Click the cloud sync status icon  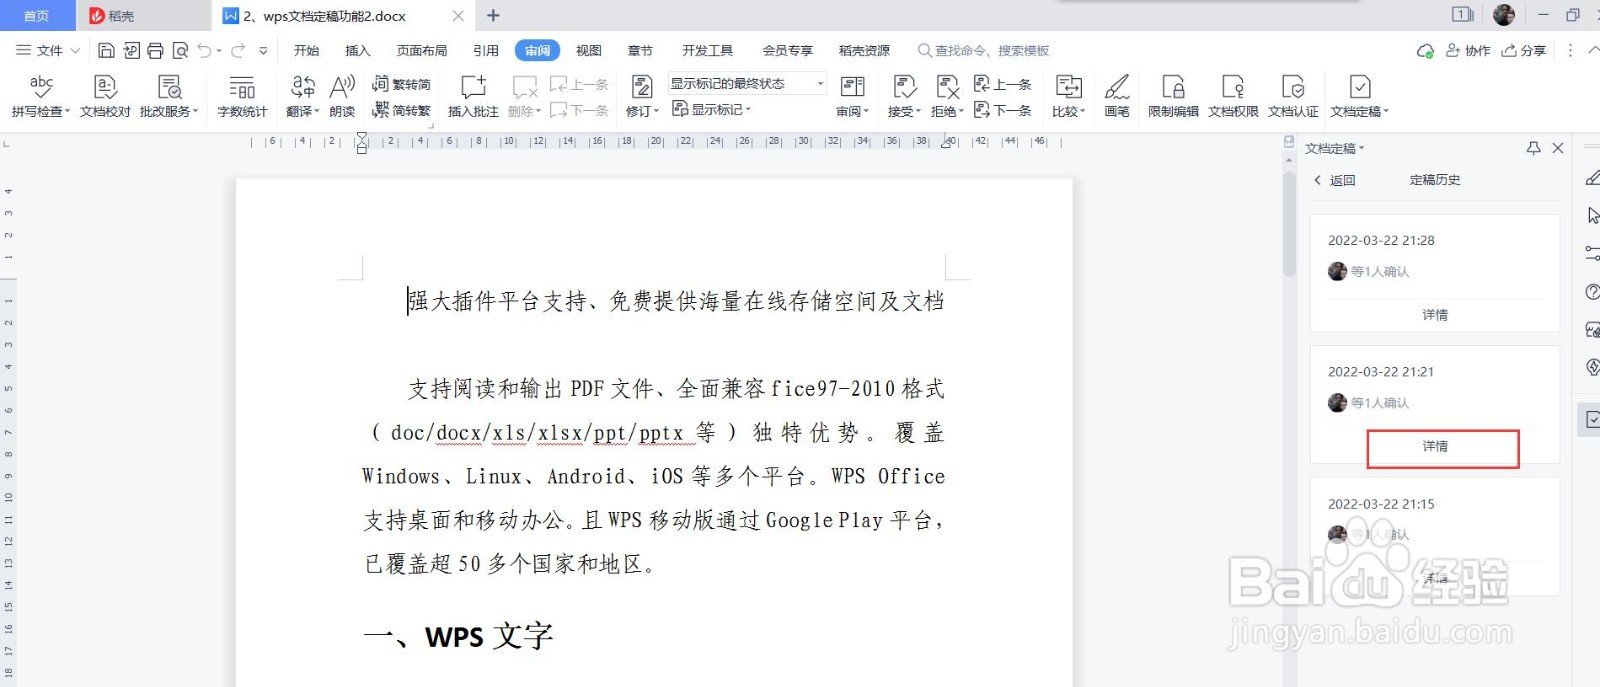1425,50
